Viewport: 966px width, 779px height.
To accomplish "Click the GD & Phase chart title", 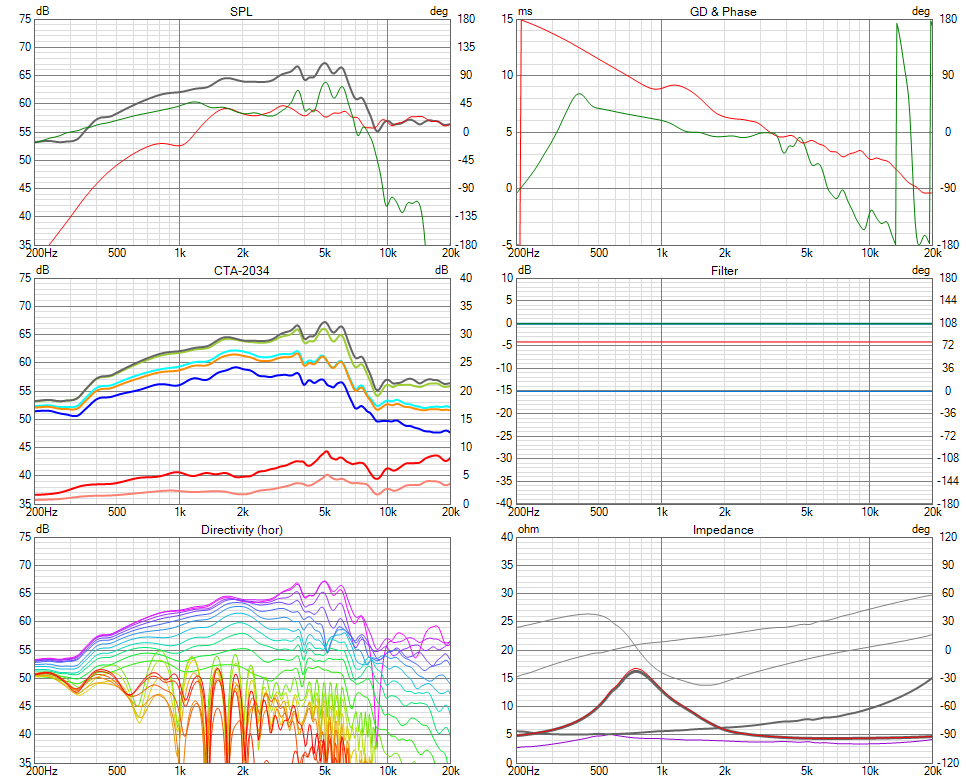I will click(723, 12).
